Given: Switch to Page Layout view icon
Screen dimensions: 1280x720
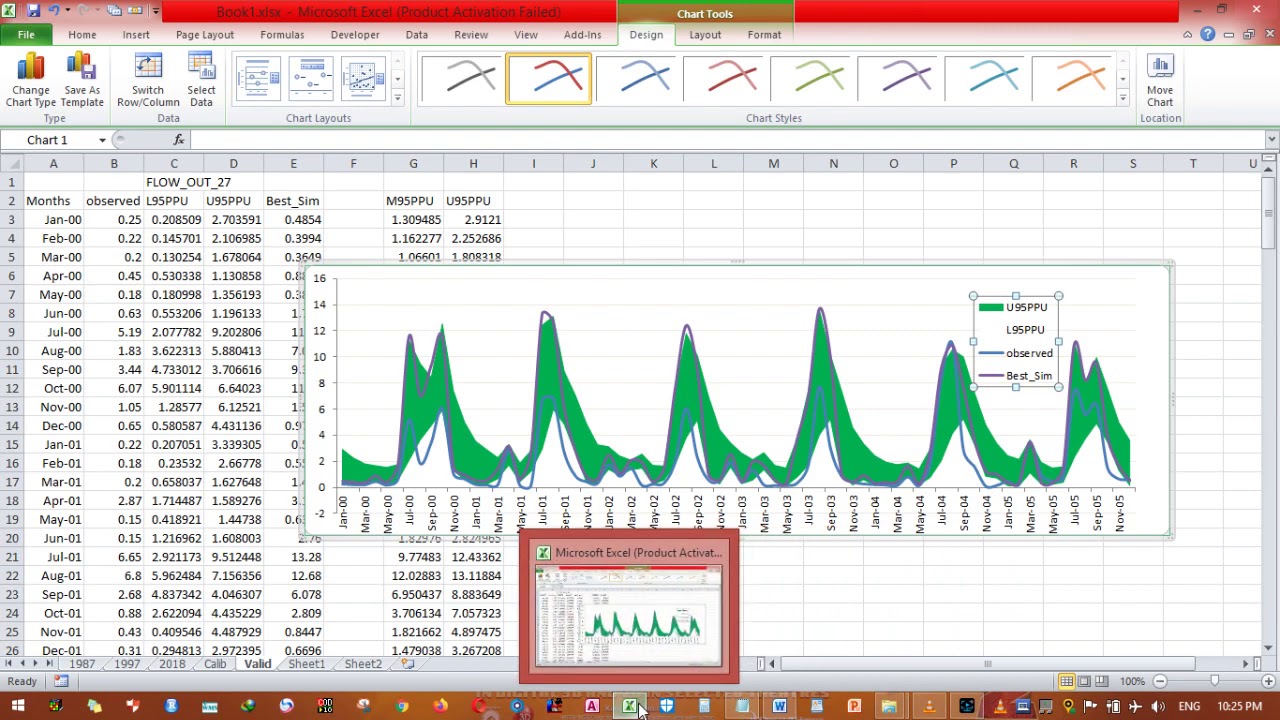Looking at the screenshot, I should coord(1084,681).
